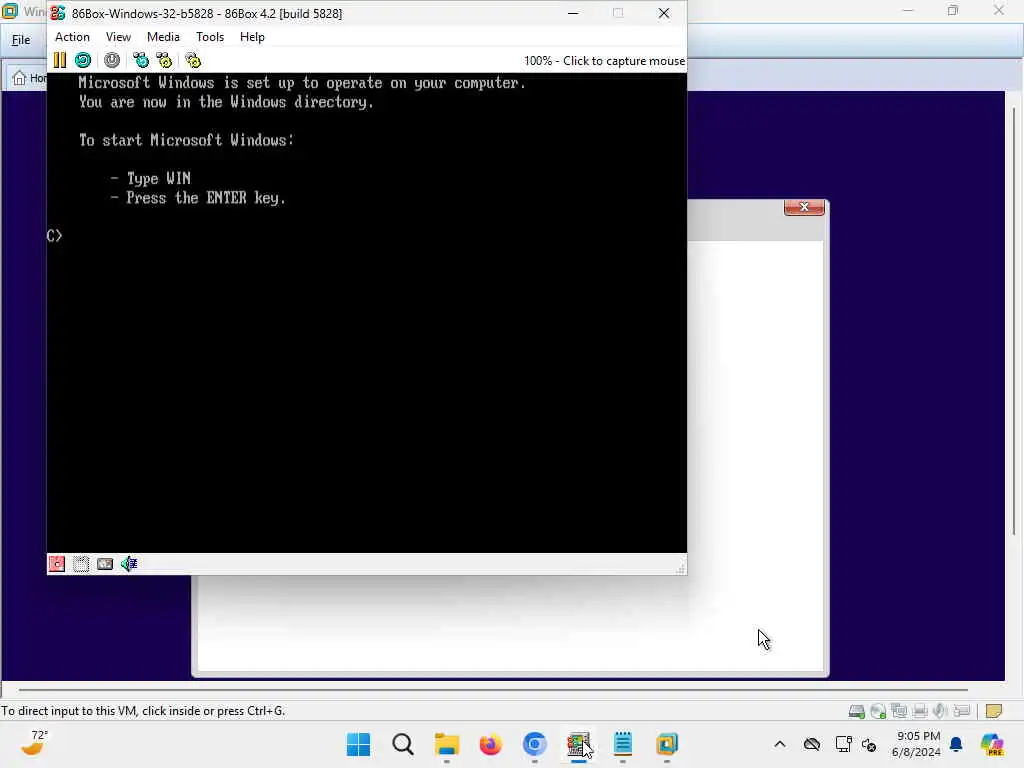Click the cloud sync-off tray icon
Screen dimensions: 1024x768
click(812, 744)
